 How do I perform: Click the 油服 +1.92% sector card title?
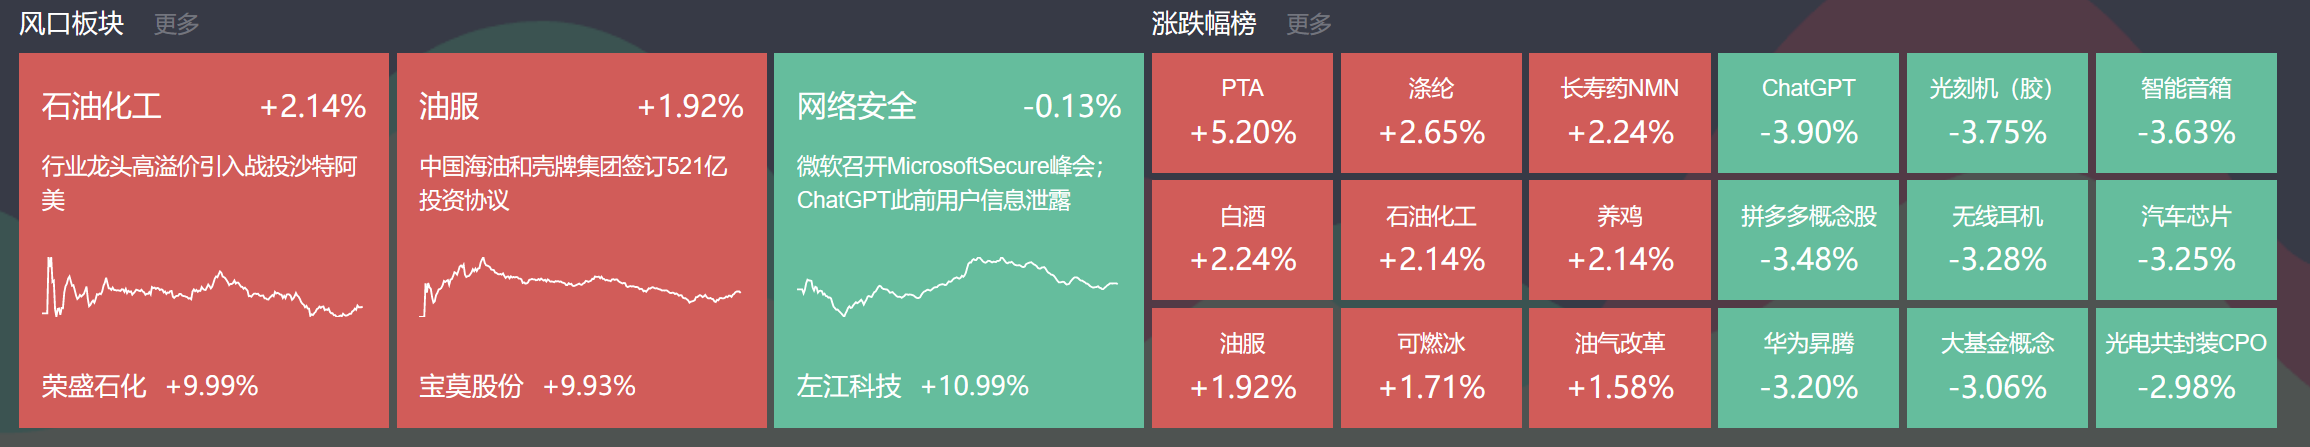[x=450, y=106]
